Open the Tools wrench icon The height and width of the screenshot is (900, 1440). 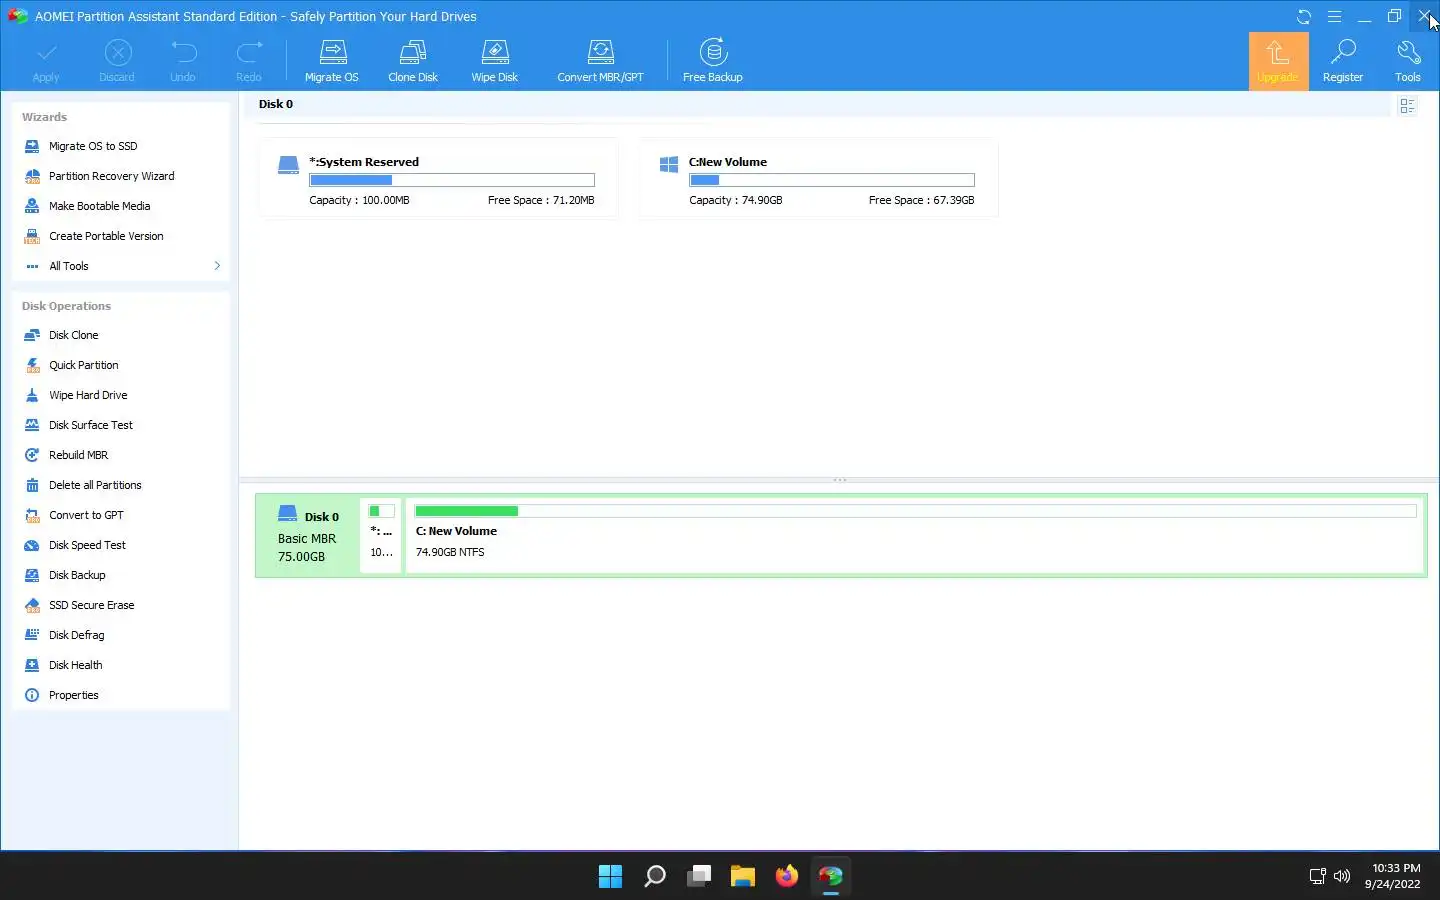coord(1408,52)
